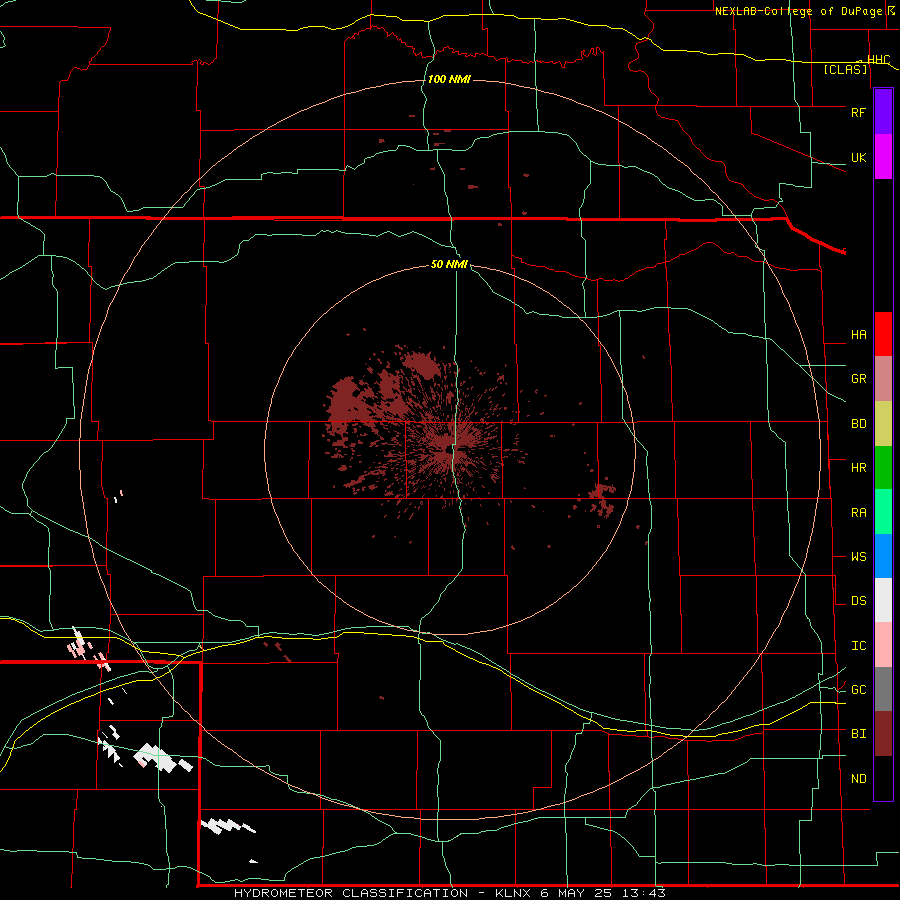This screenshot has width=900, height=900.
Task: Click the '50 NMI' range ring label
Action: coord(449,264)
